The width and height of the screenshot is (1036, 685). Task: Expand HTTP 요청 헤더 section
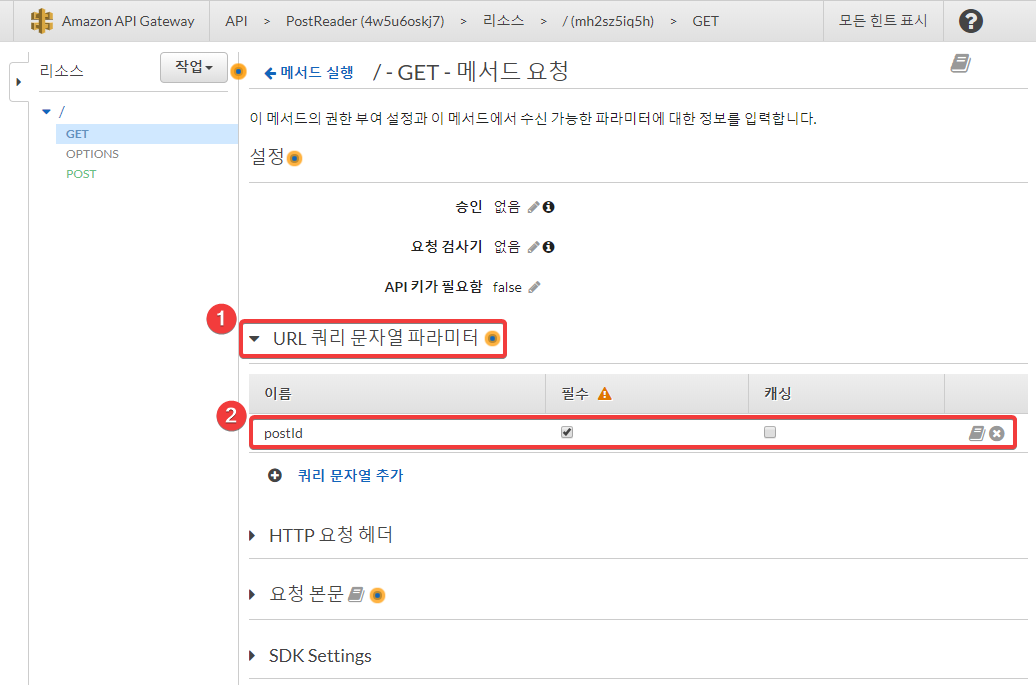[252, 535]
